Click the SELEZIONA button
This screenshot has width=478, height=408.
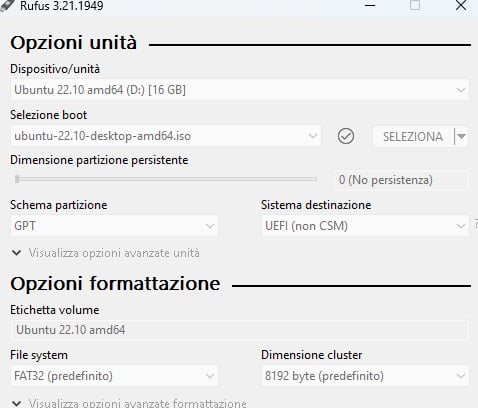point(413,136)
